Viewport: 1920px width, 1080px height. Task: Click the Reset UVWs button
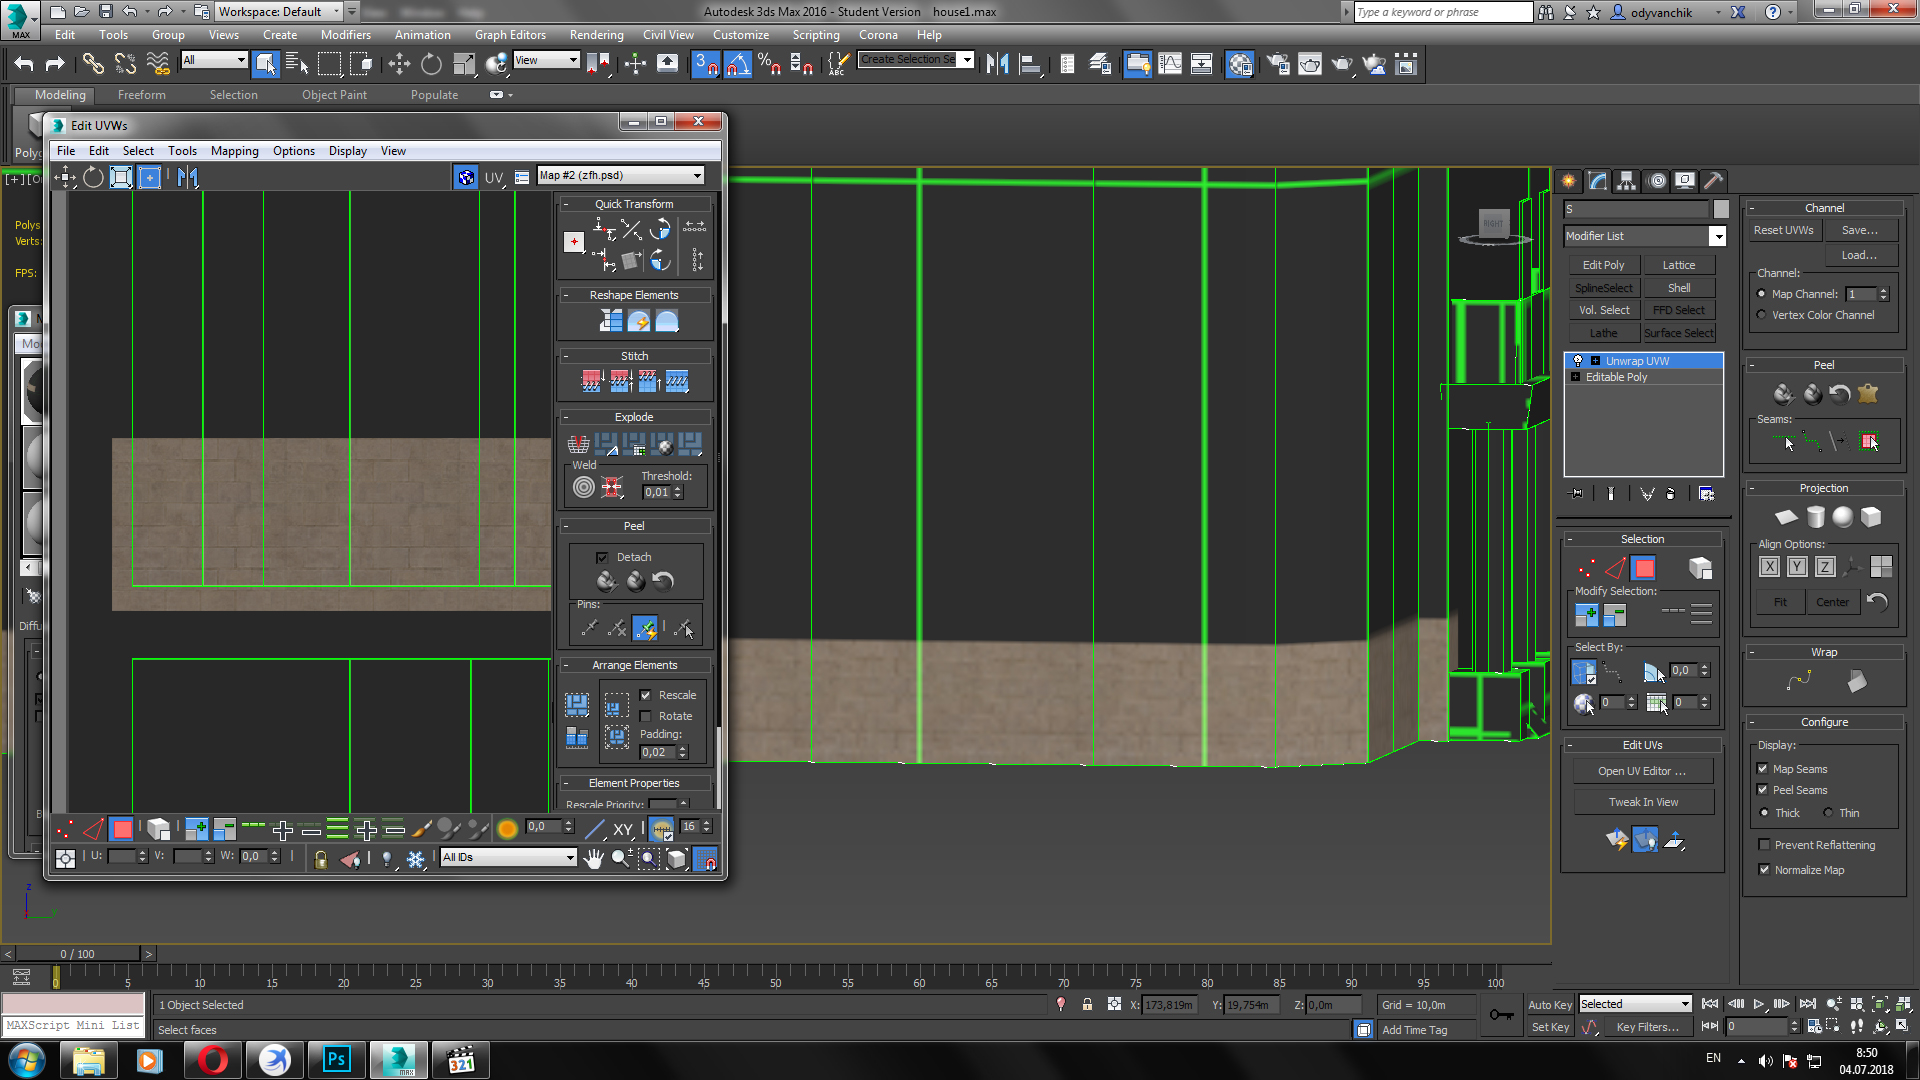(1783, 230)
